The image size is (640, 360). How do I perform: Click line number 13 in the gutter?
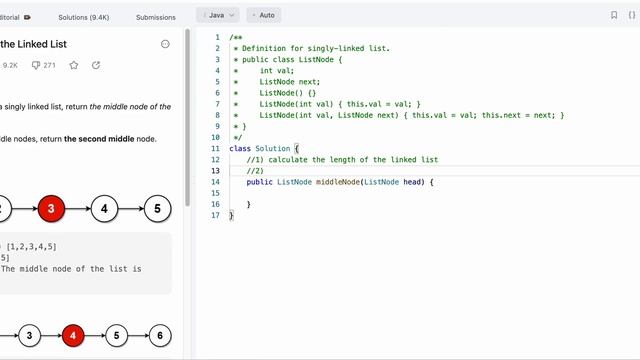[216, 171]
